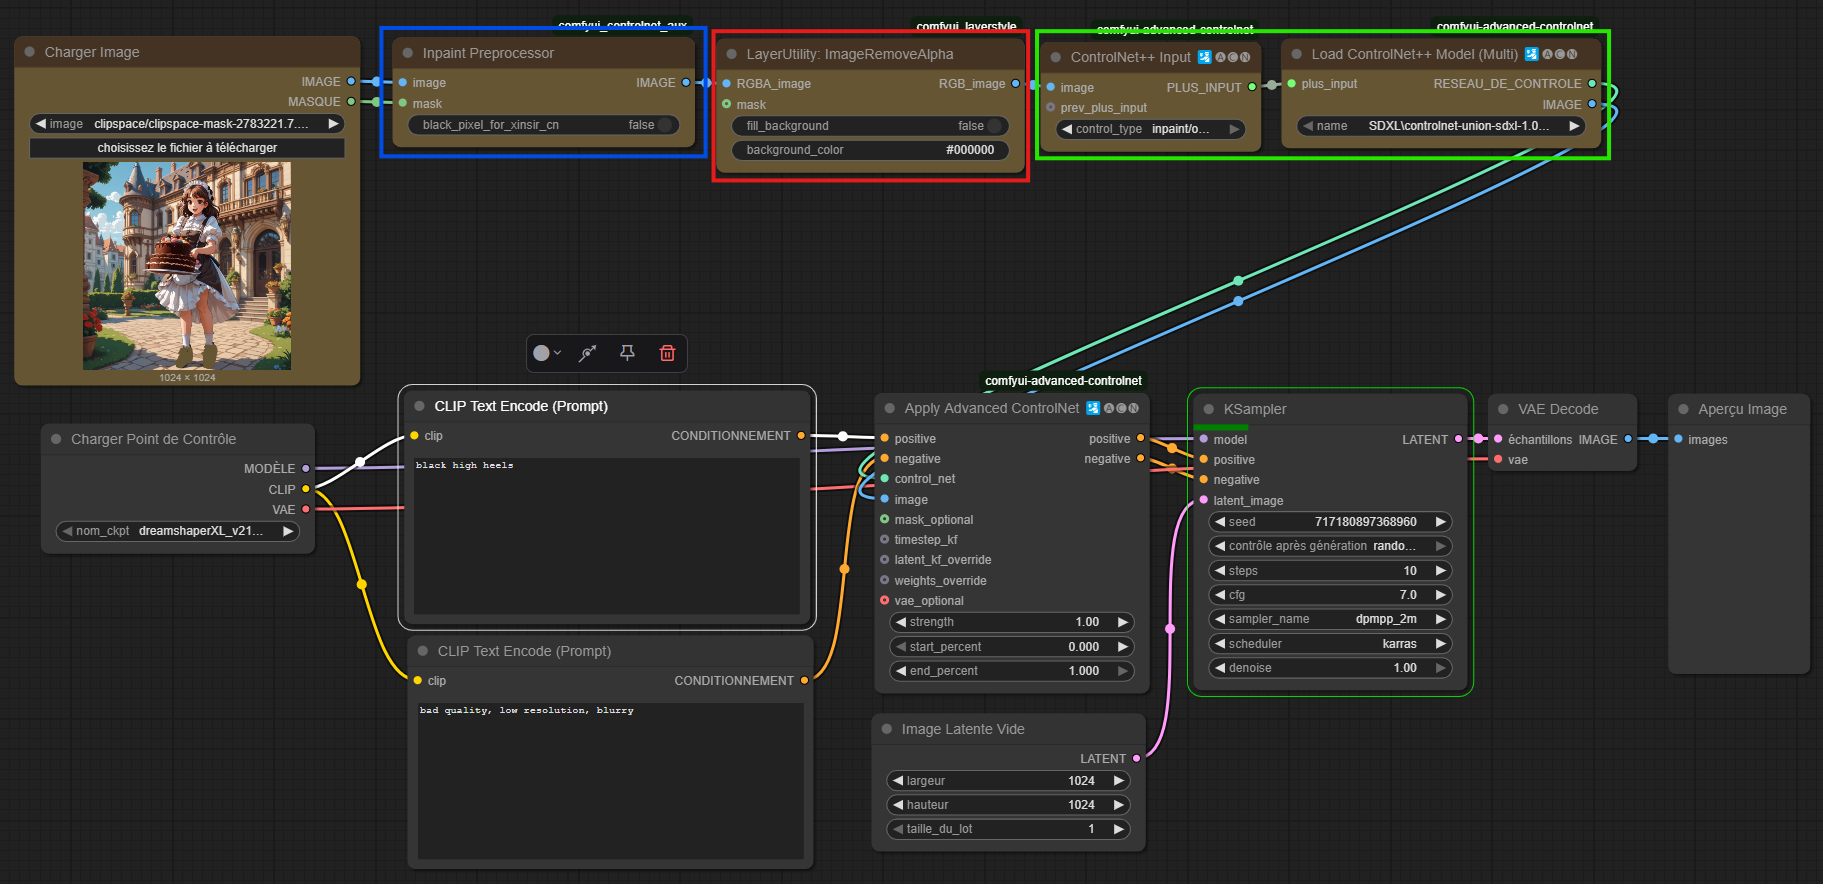This screenshot has height=884, width=1823.
Task: Pin the selected CLIP Text Encode node
Action: click(627, 353)
